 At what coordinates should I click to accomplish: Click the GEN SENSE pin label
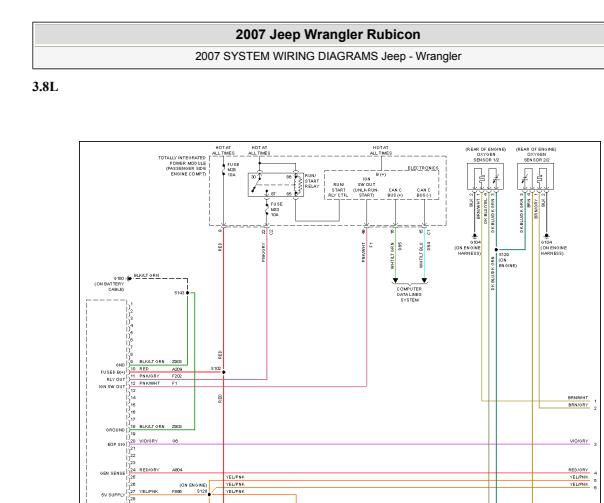[112, 473]
